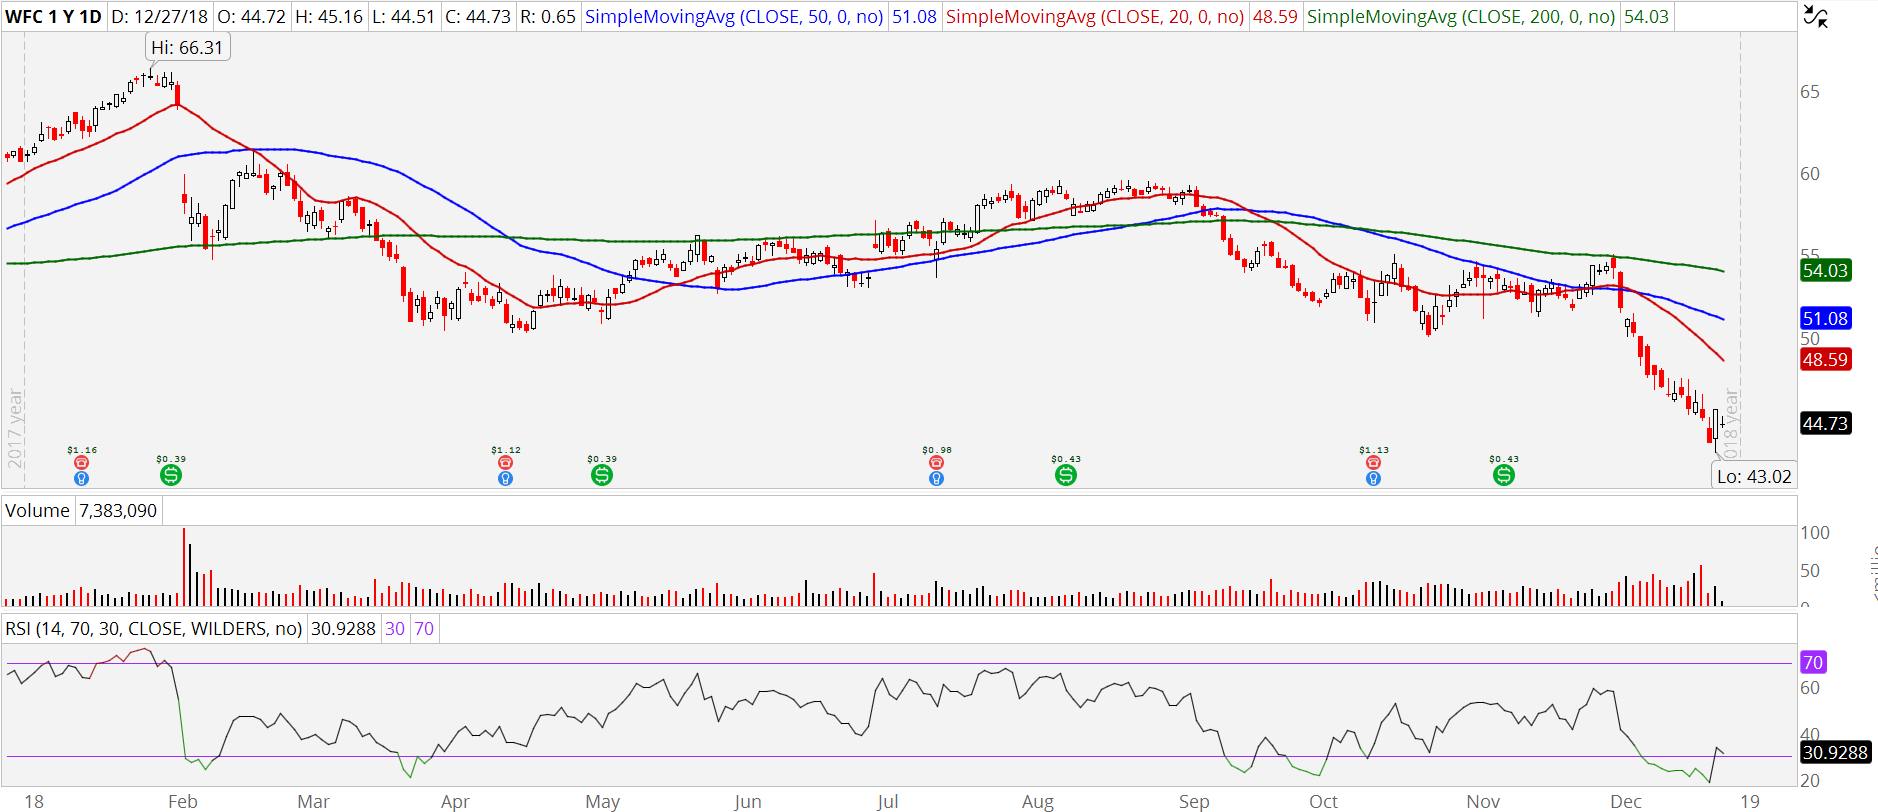The height and width of the screenshot is (812, 1878).
Task: Click the Jul label on time axis
Action: click(x=888, y=802)
